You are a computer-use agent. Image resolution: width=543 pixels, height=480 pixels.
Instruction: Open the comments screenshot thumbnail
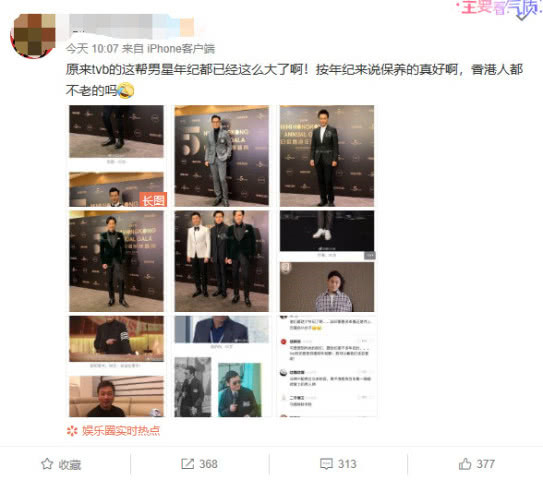pos(327,366)
